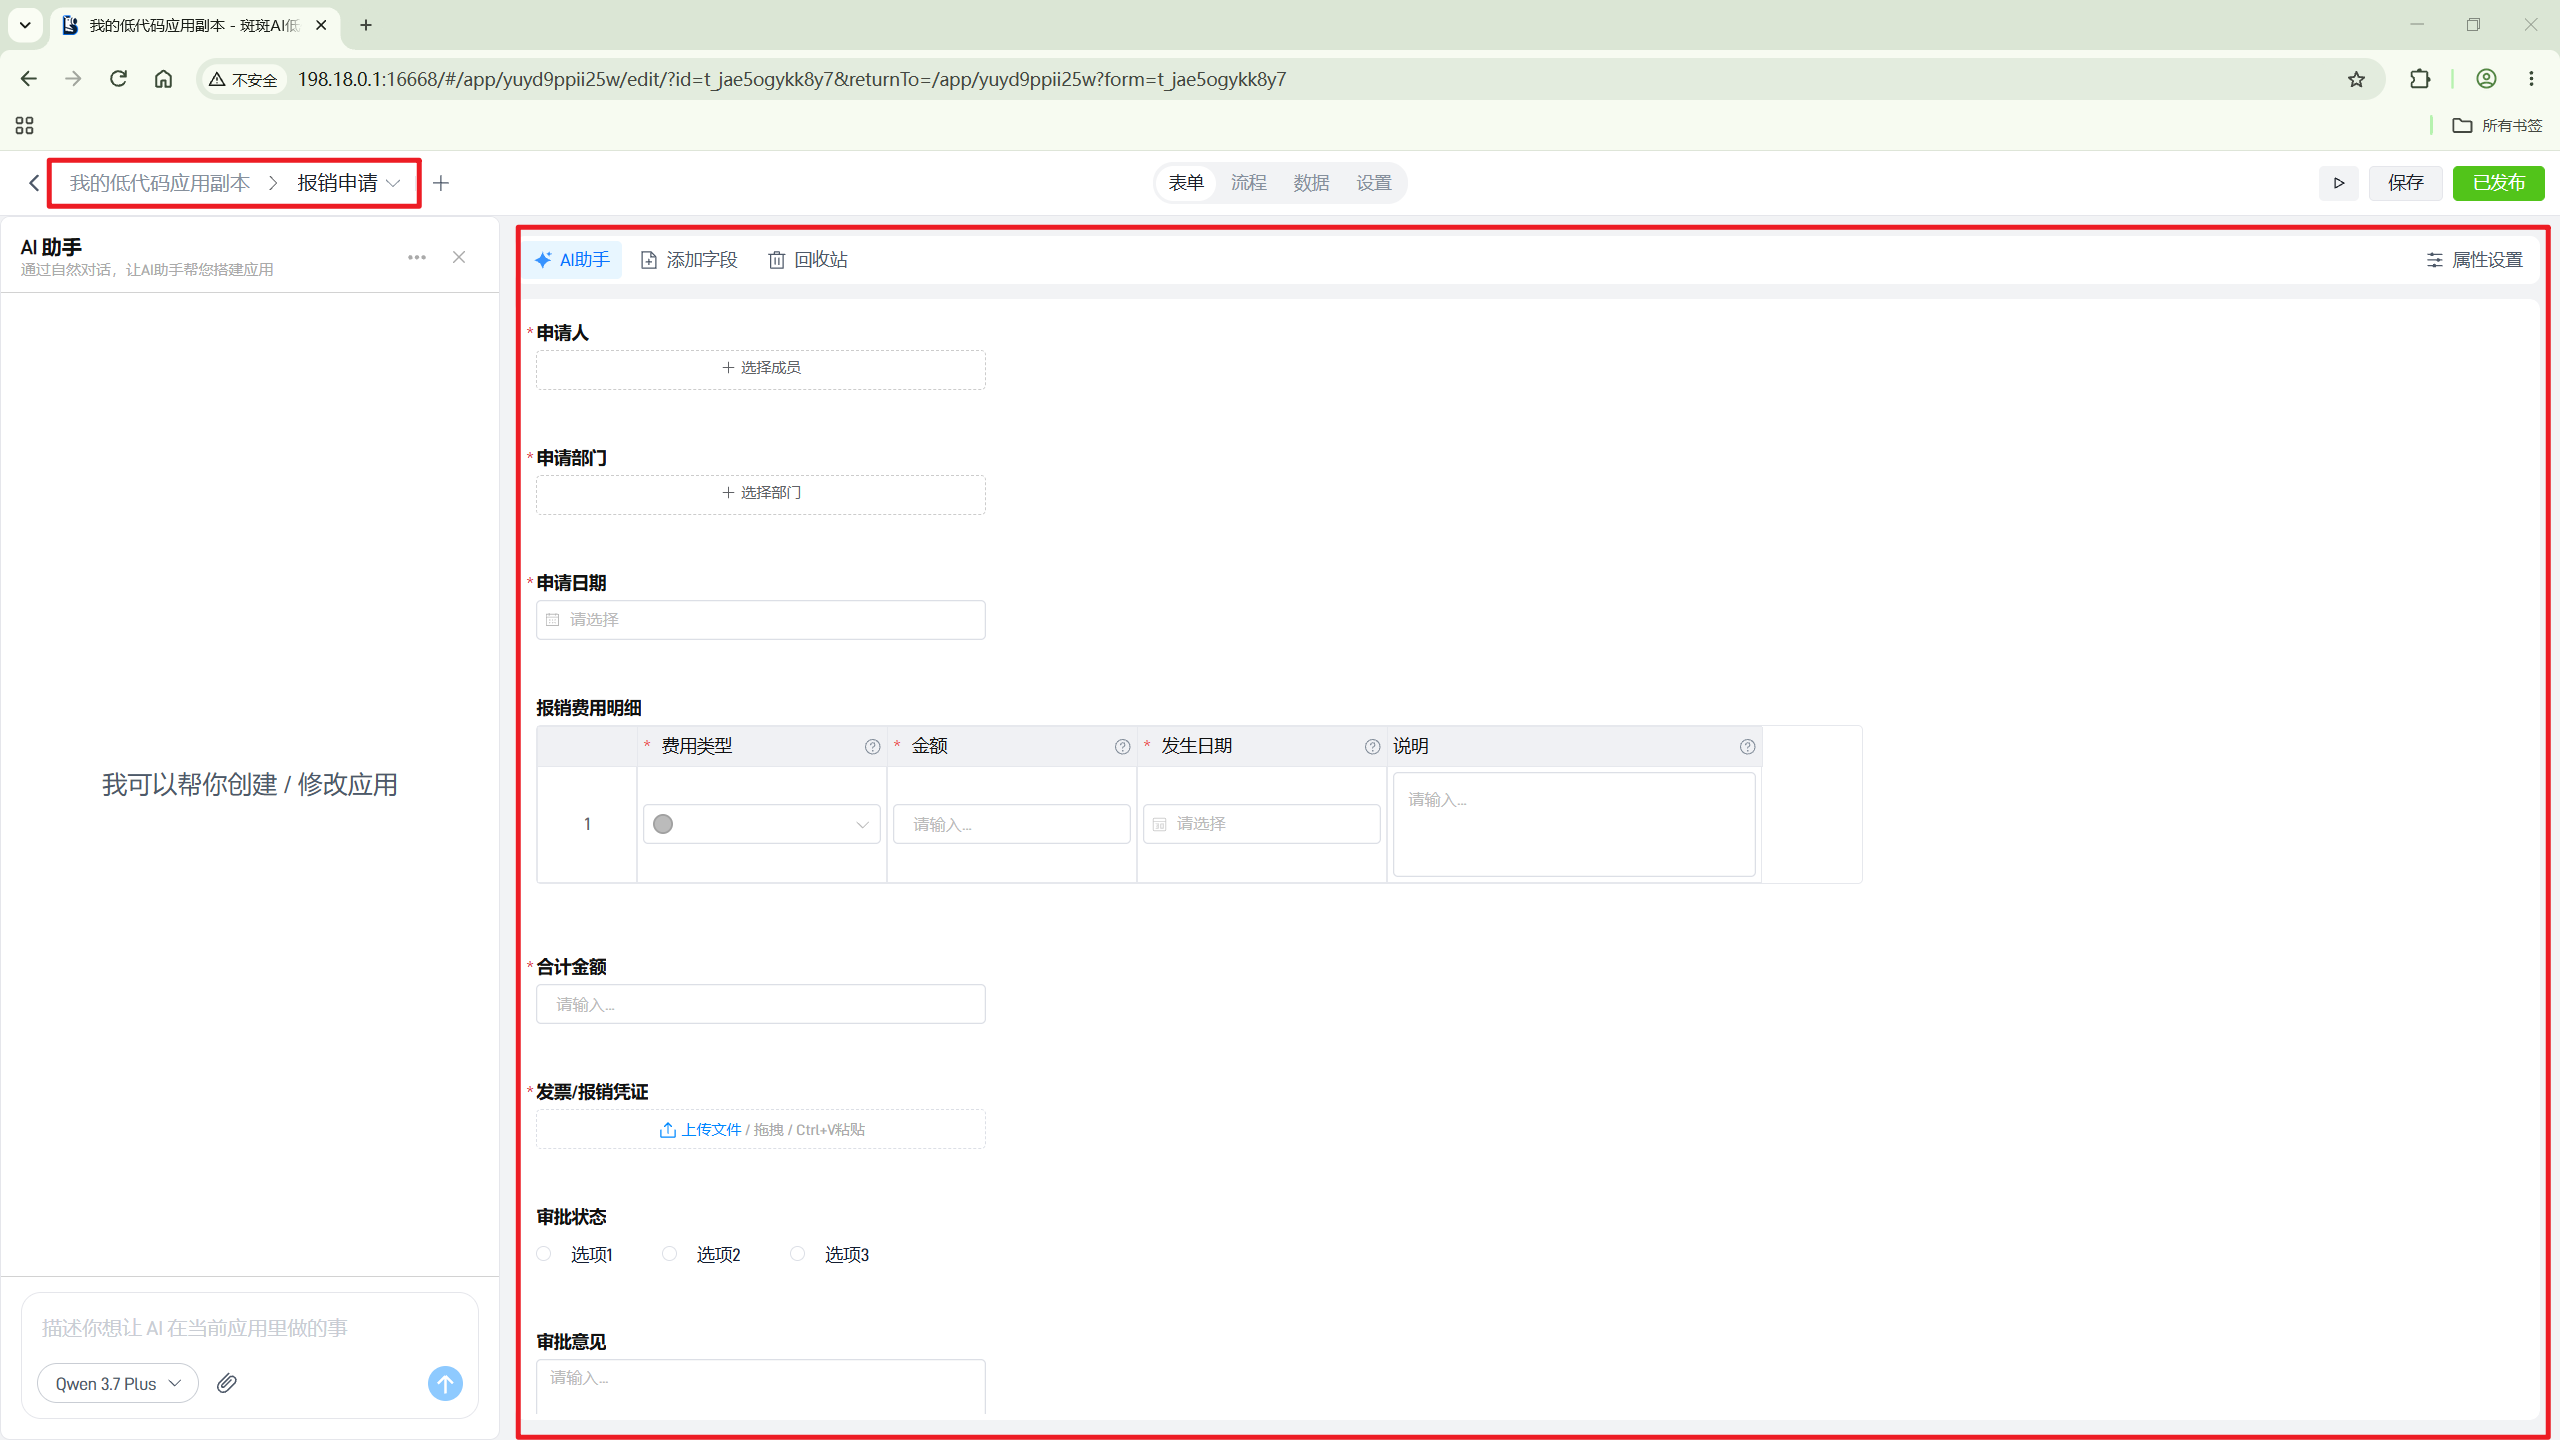Switch to 流程 tab

point(1248,183)
